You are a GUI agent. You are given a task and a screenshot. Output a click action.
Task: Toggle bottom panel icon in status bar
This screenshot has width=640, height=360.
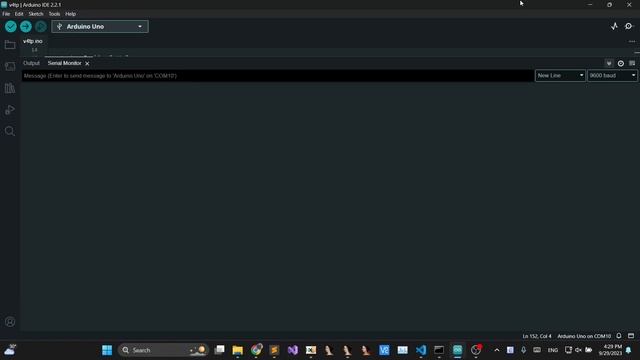click(x=631, y=336)
